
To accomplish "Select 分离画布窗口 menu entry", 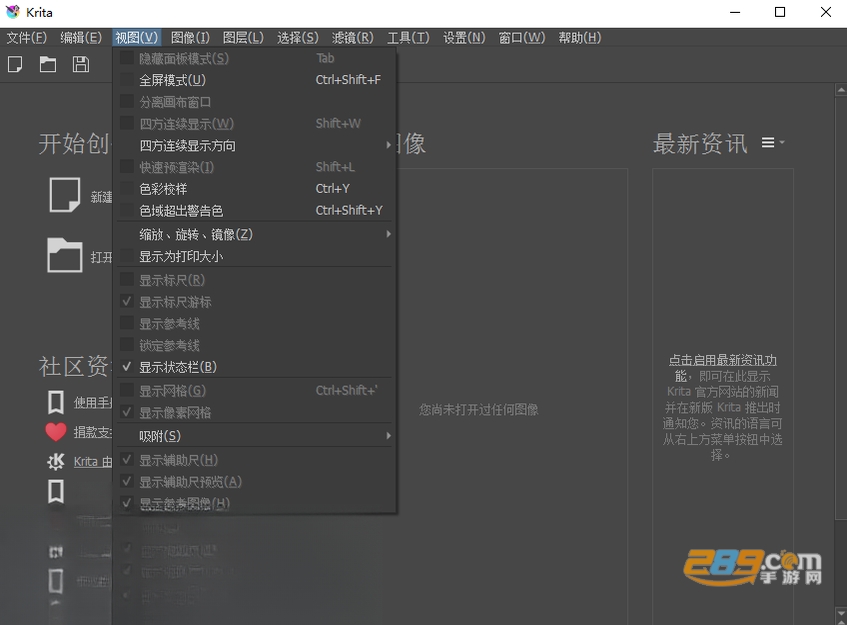I will tap(255, 102).
